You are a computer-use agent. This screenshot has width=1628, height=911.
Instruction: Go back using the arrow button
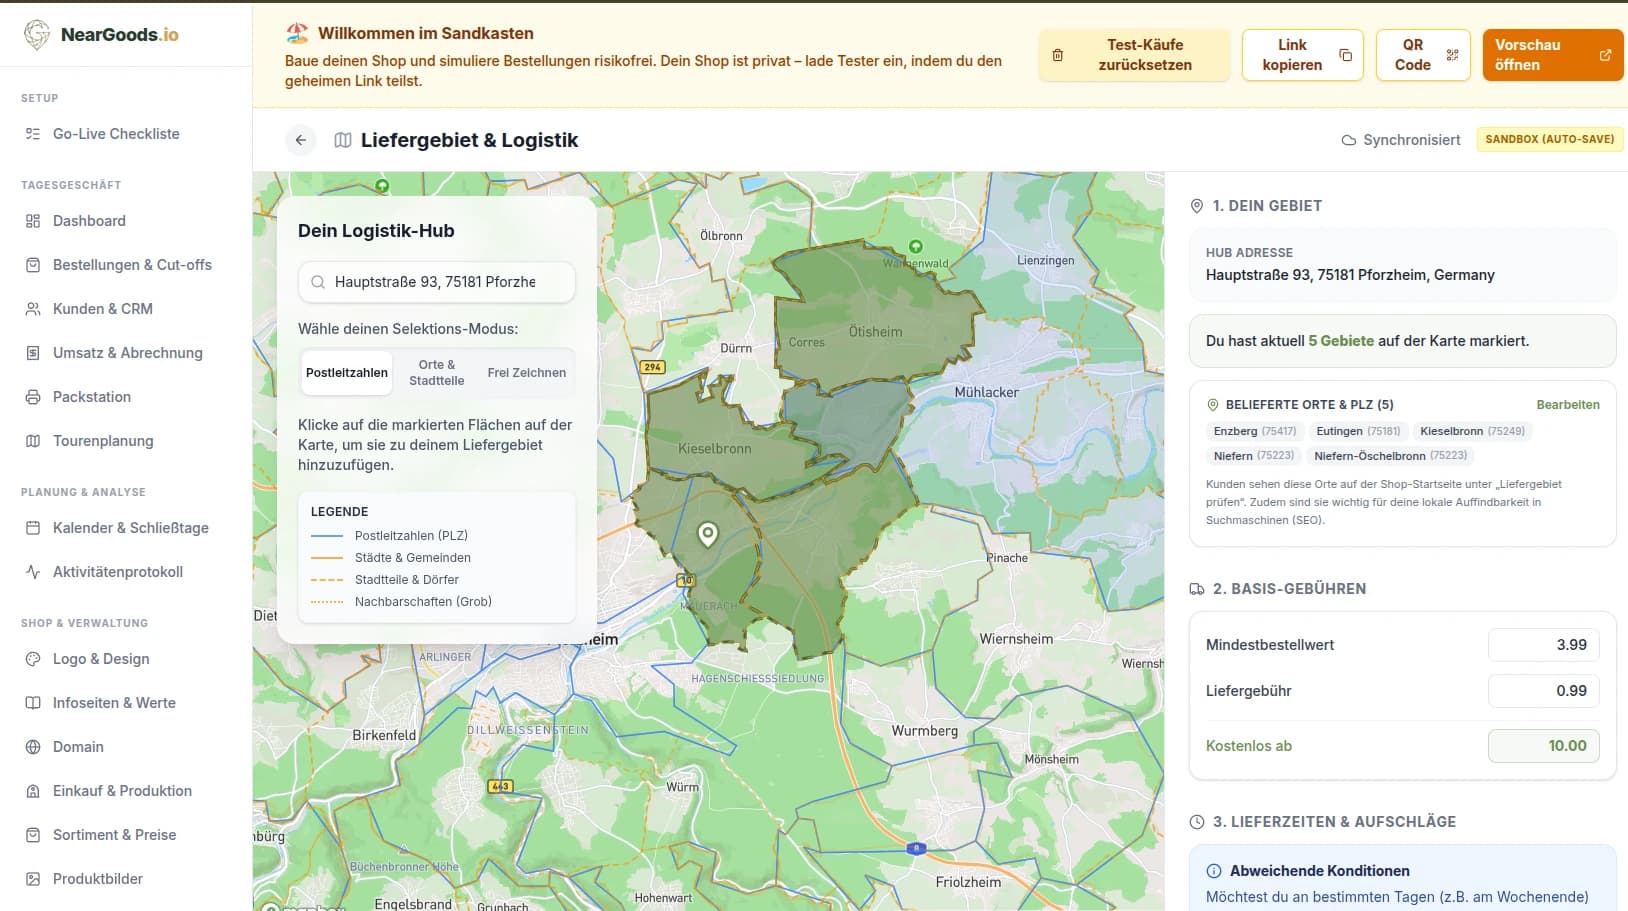(x=301, y=140)
